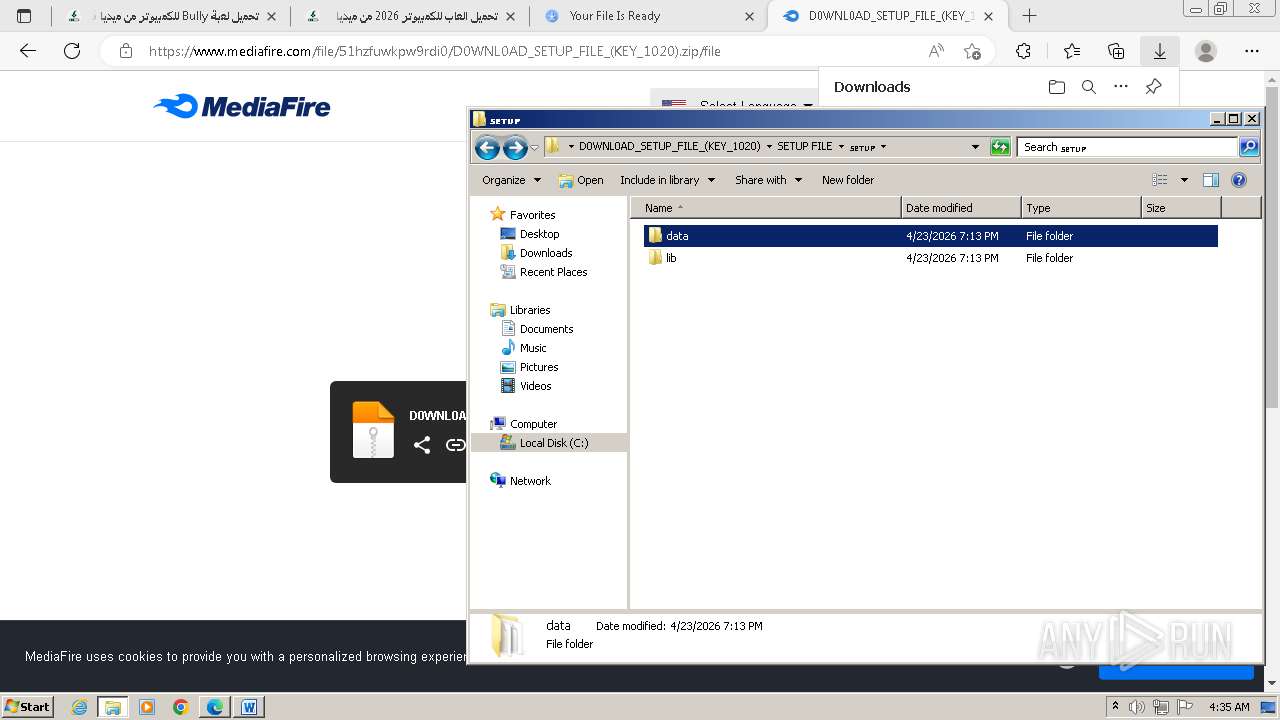1280x720 pixels.
Task: Click the MediaFire copy link icon
Action: tap(455, 445)
